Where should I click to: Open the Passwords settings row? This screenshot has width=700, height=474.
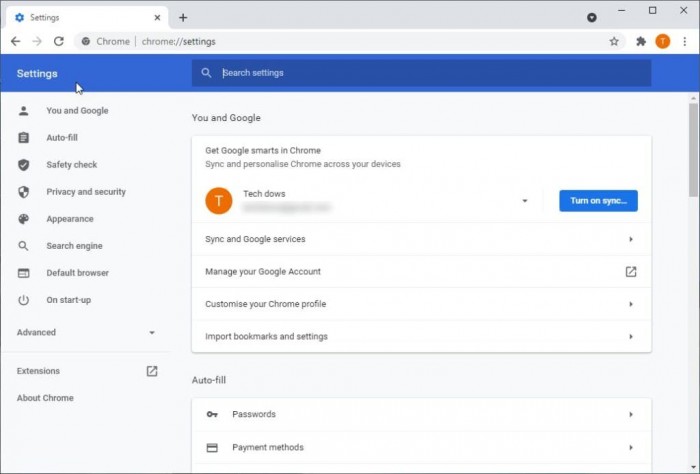point(420,414)
